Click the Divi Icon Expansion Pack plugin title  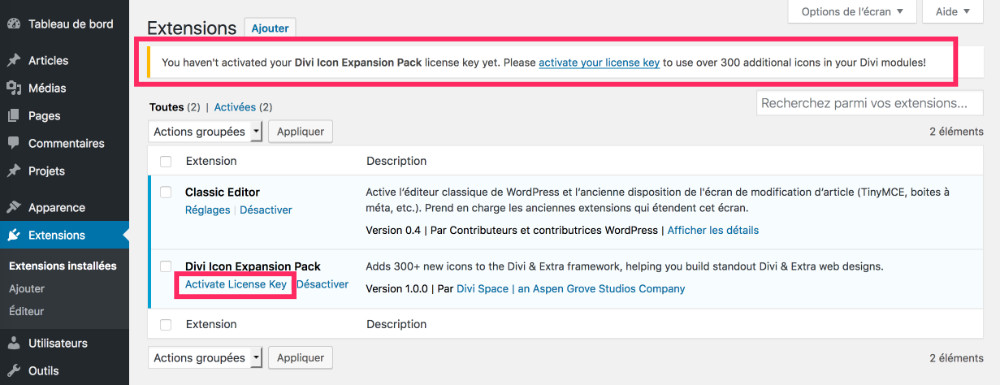pyautogui.click(x=253, y=266)
